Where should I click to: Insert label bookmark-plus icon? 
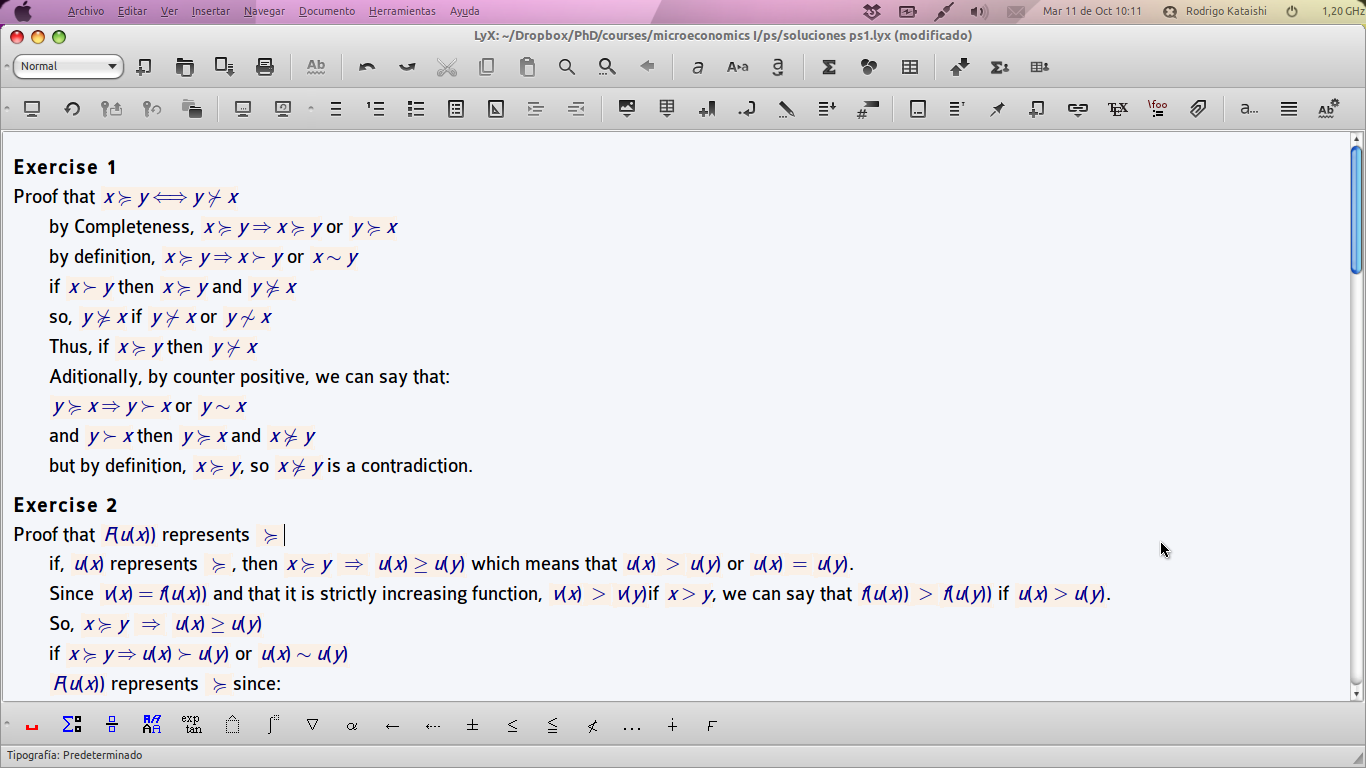(x=707, y=109)
